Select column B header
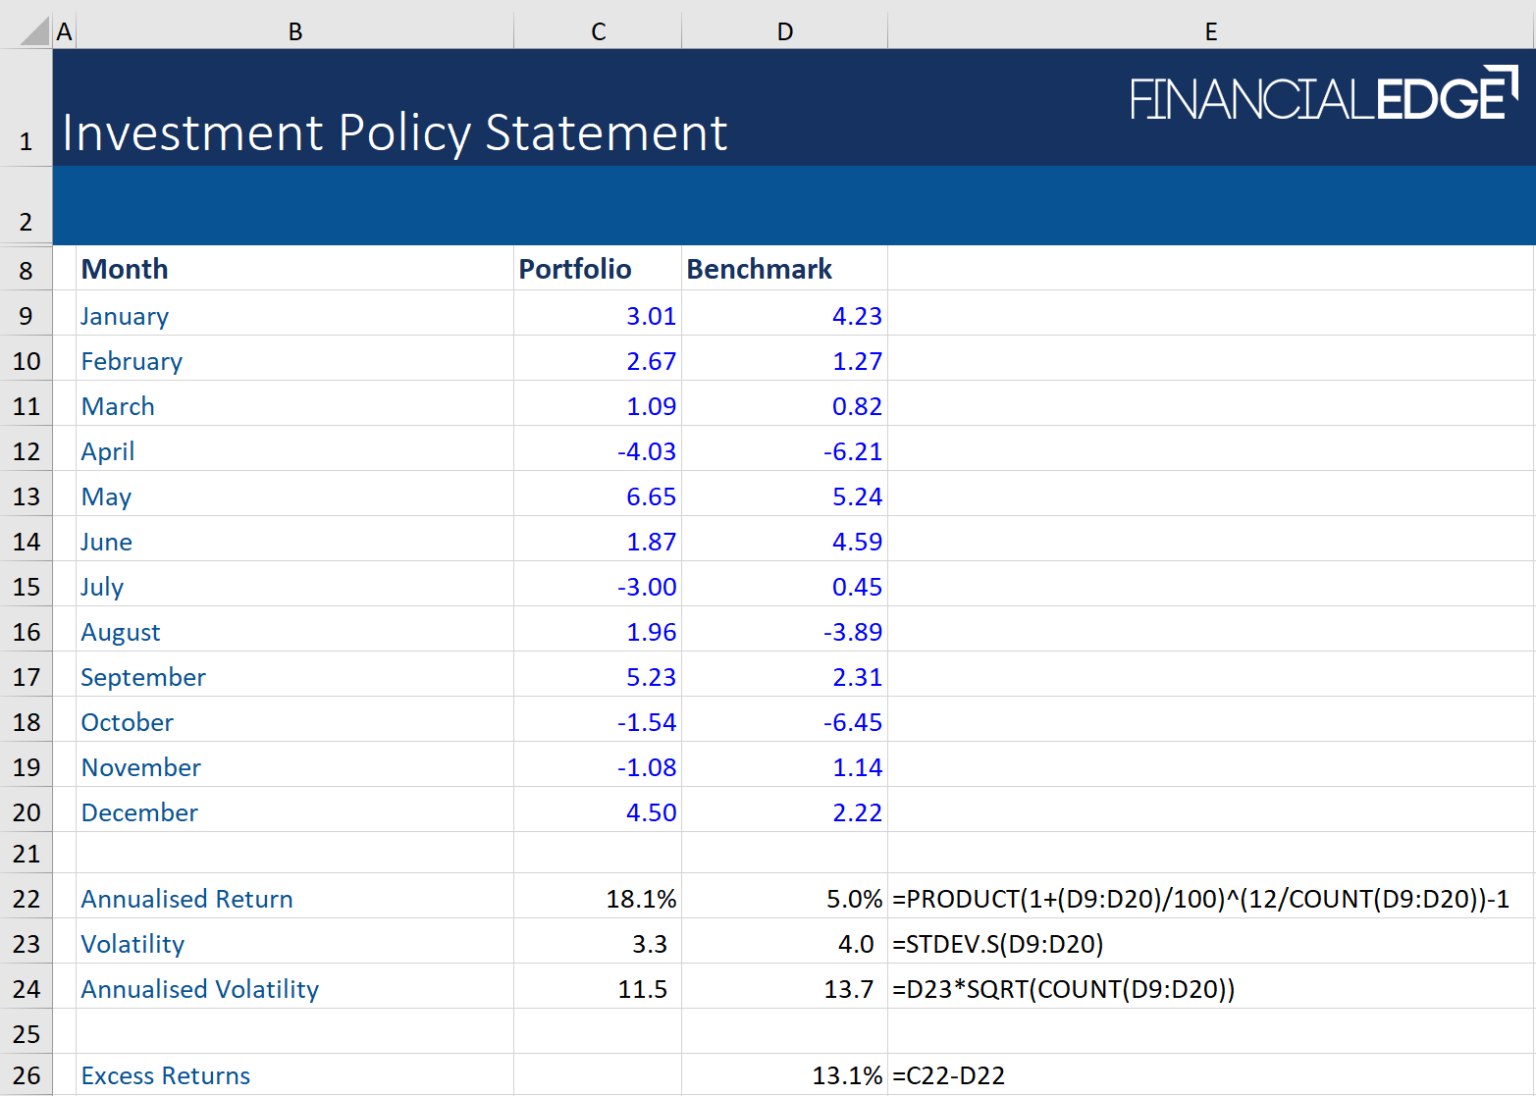 [295, 31]
